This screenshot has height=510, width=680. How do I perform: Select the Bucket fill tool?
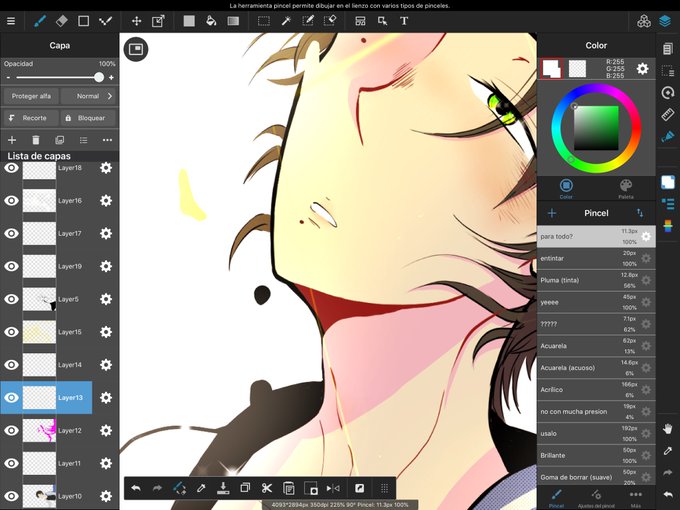pyautogui.click(x=211, y=21)
